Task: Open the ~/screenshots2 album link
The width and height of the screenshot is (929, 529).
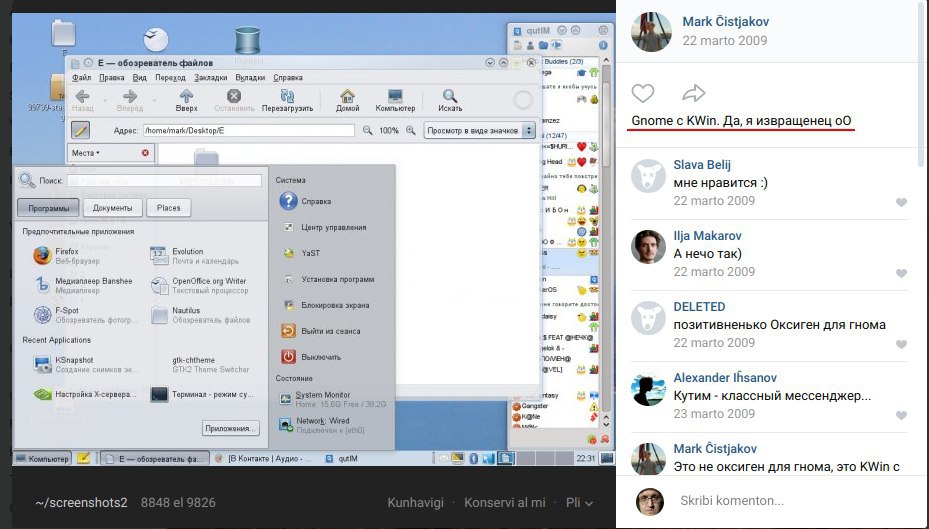Action: [81, 502]
